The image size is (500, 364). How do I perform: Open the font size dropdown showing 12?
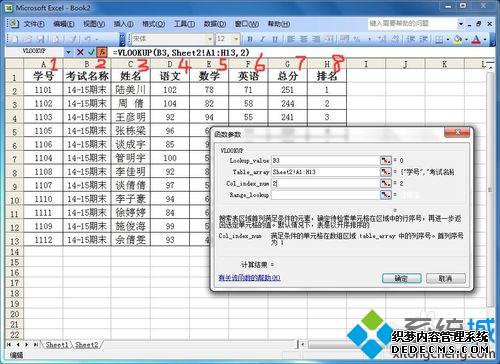[x=236, y=39]
